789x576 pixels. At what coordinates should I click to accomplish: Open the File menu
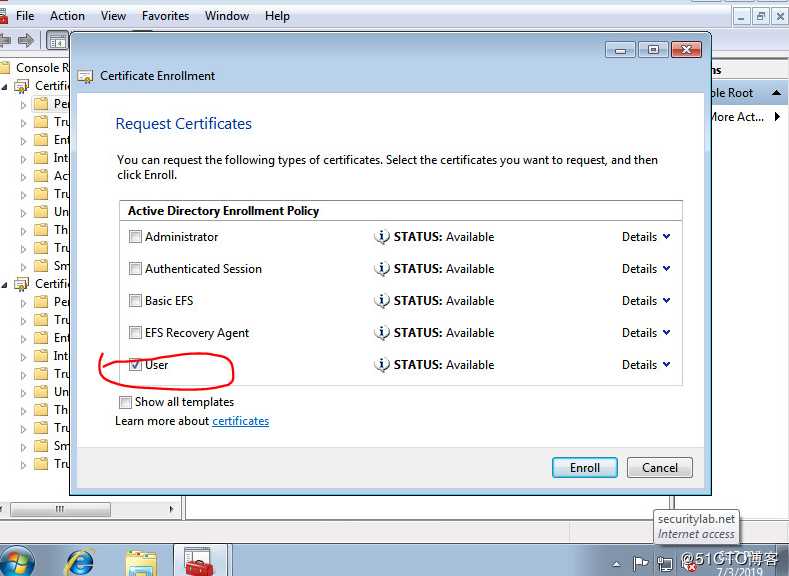(x=25, y=16)
